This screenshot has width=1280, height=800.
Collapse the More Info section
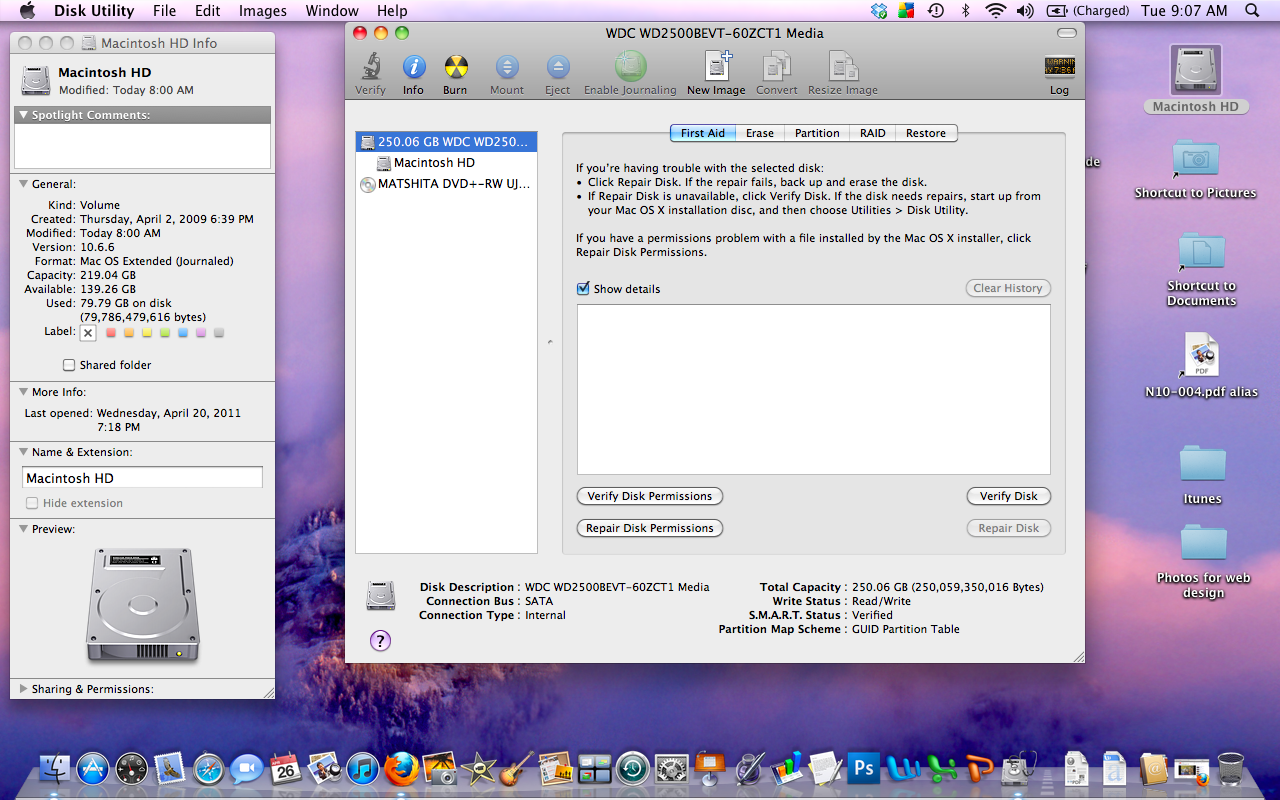(23, 392)
